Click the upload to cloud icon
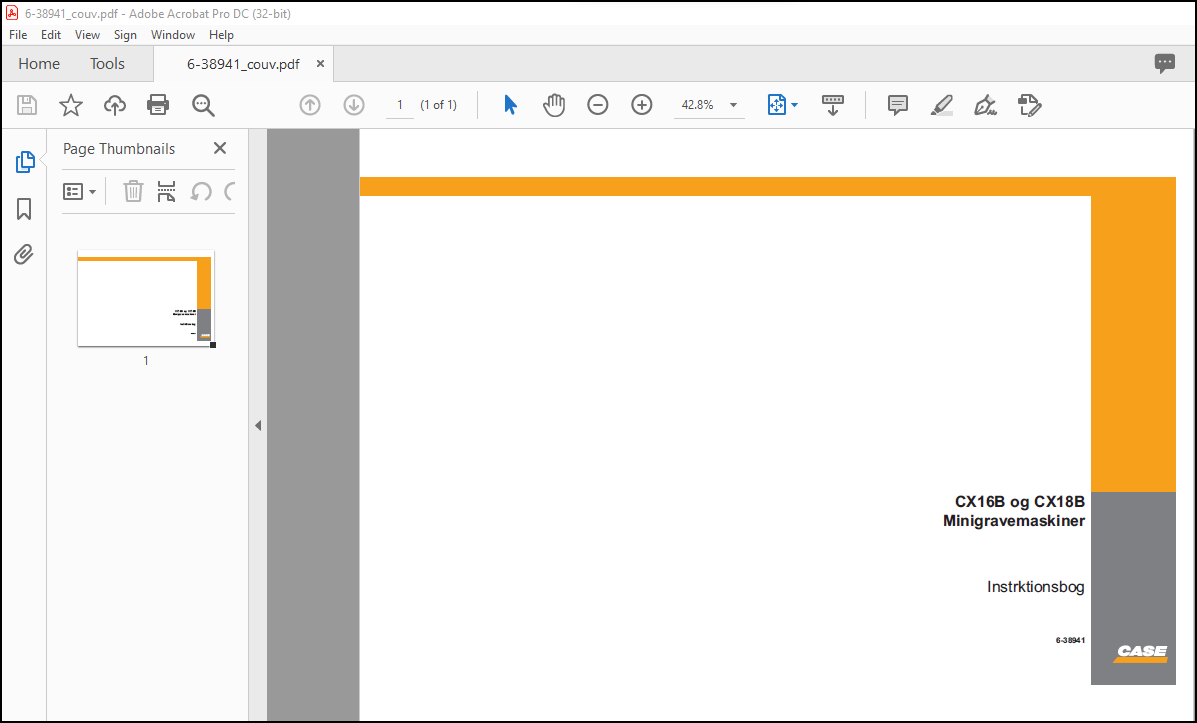This screenshot has width=1197, height=723. click(x=115, y=105)
